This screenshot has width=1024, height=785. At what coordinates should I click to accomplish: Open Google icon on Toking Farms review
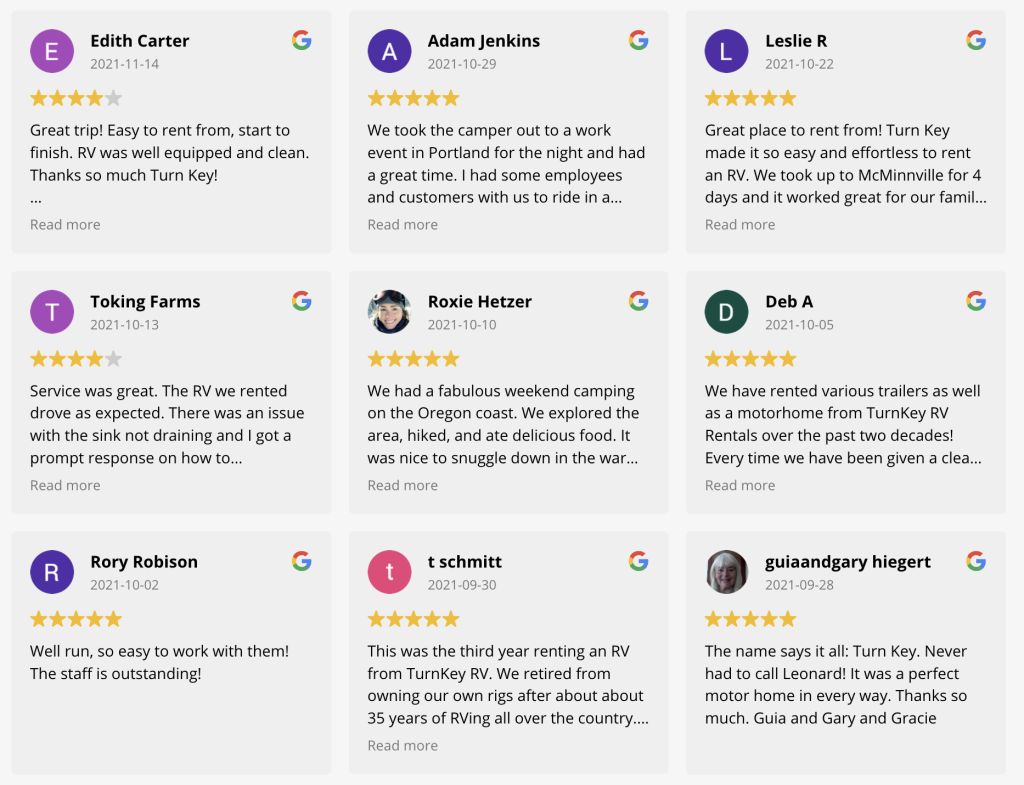pos(302,301)
